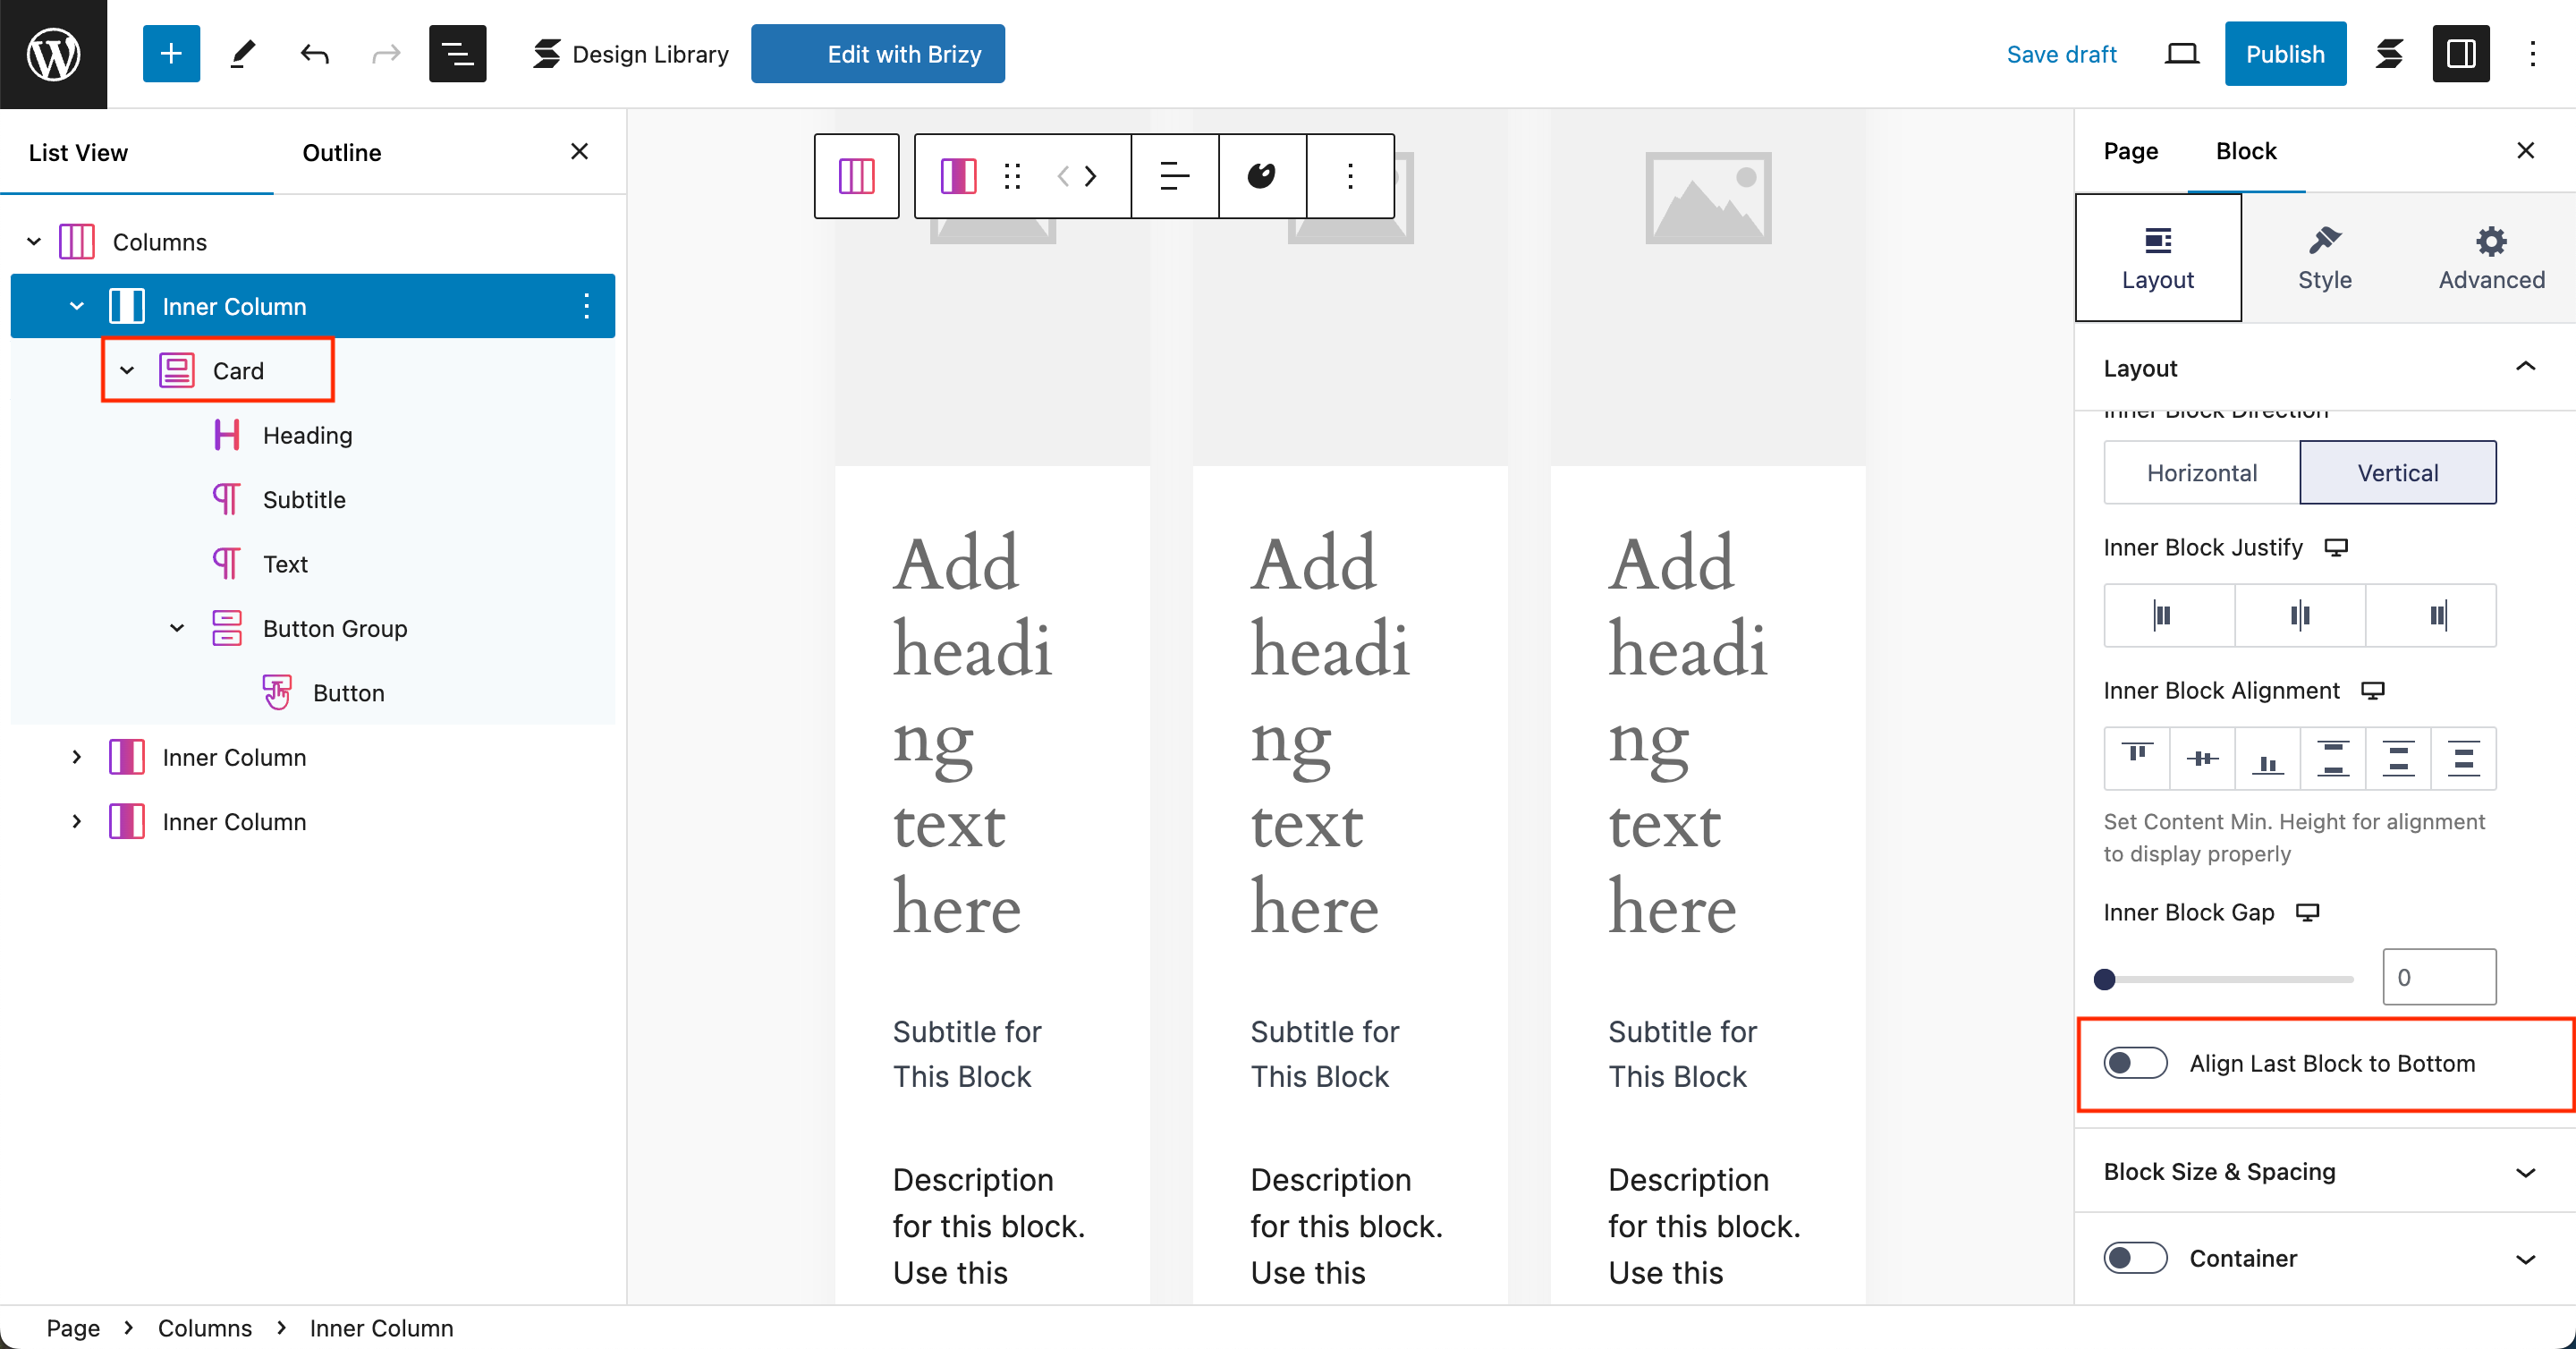This screenshot has width=2576, height=1349.
Task: Click the Edit with Brizy button
Action: [877, 54]
